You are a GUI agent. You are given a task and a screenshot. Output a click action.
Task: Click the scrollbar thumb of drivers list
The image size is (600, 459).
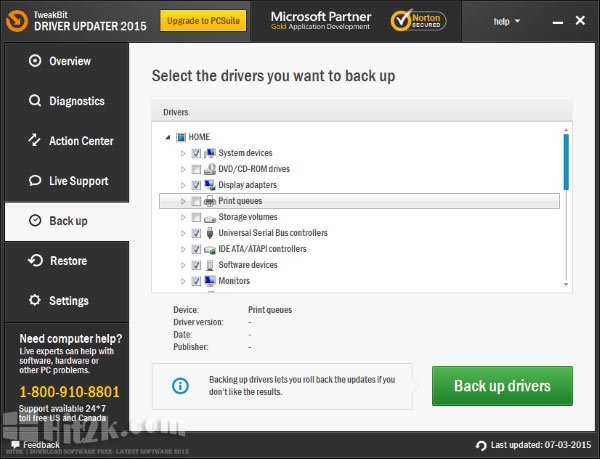click(x=566, y=162)
